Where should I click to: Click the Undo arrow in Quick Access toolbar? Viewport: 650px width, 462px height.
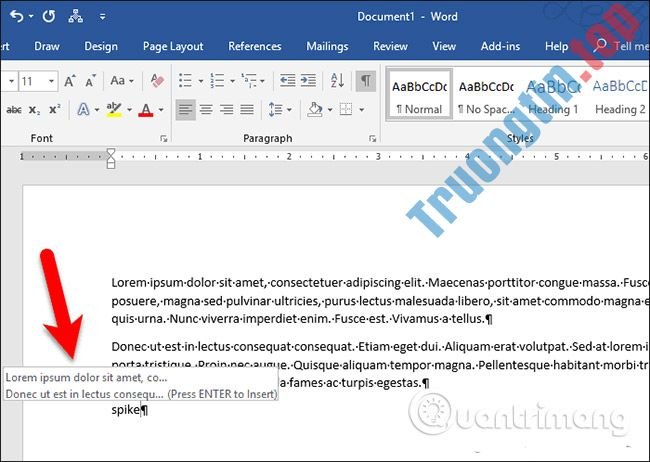pyautogui.click(x=17, y=17)
